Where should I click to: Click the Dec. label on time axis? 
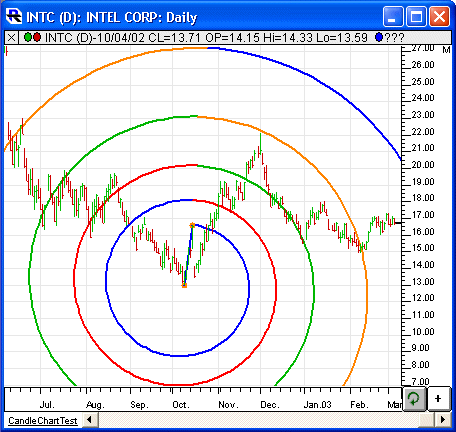[270, 405]
